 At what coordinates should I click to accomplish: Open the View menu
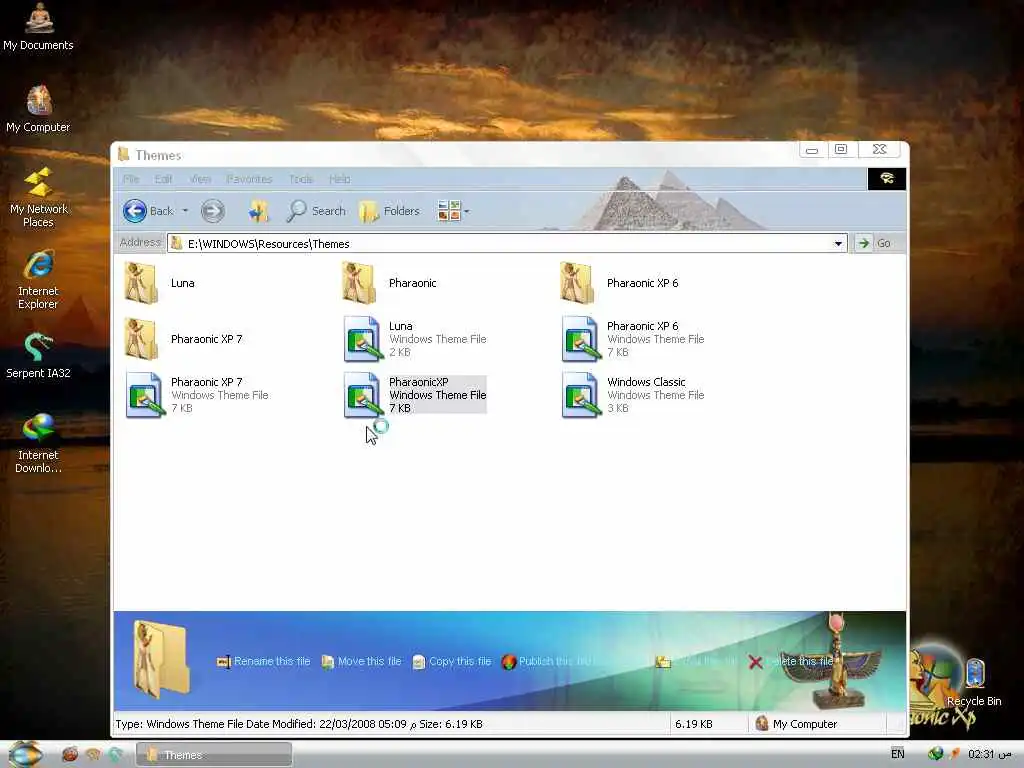click(x=200, y=179)
